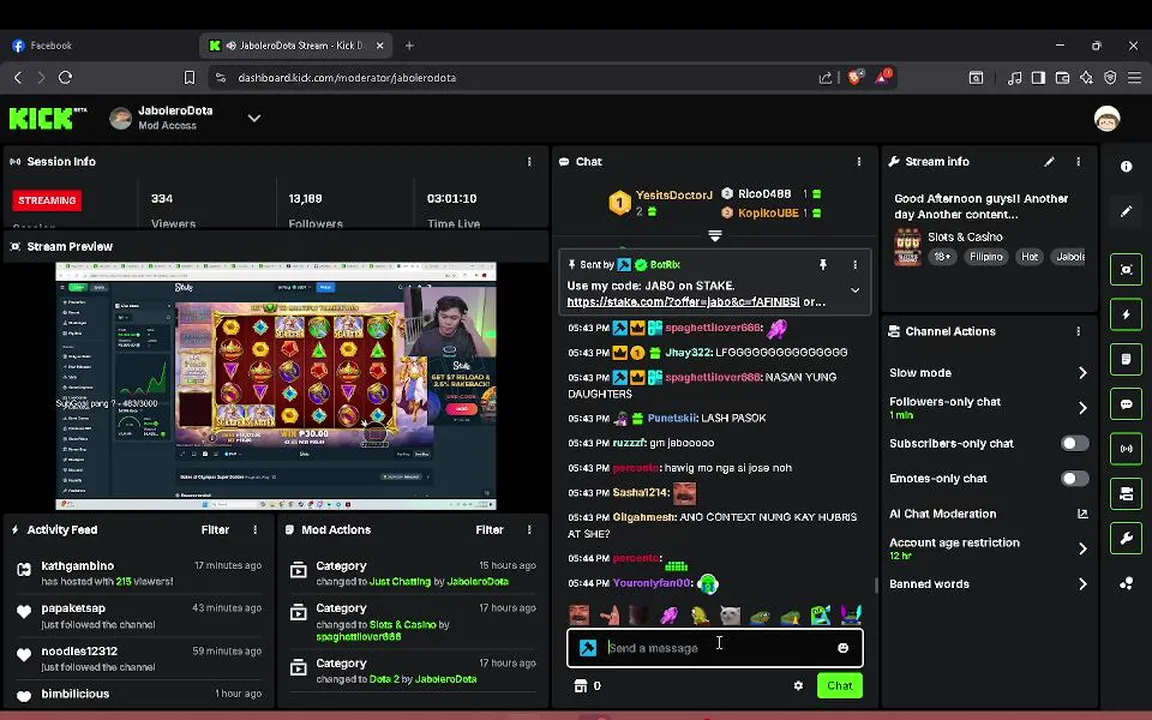Open Stream info three-dot menu
Image resolution: width=1152 pixels, height=720 pixels.
[x=1078, y=162]
